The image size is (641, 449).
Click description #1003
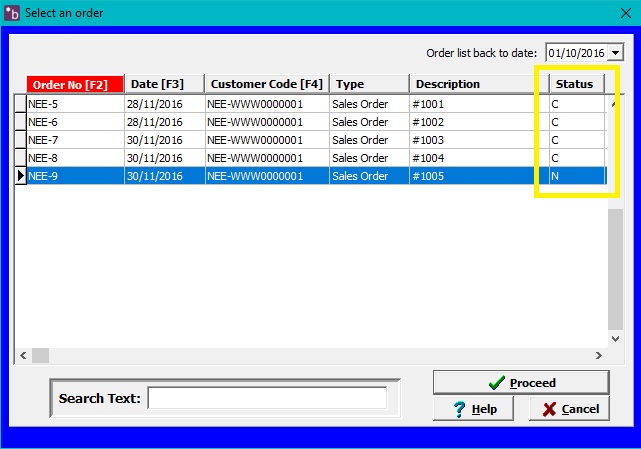(479, 140)
